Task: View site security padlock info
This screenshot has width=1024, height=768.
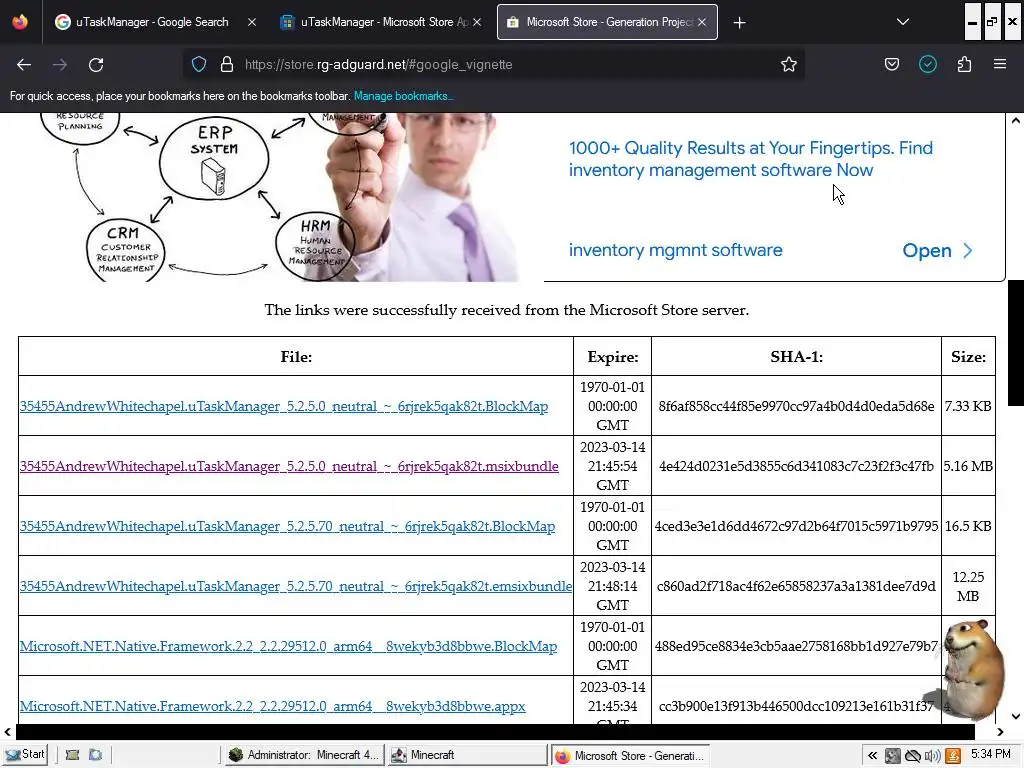Action: (x=227, y=65)
